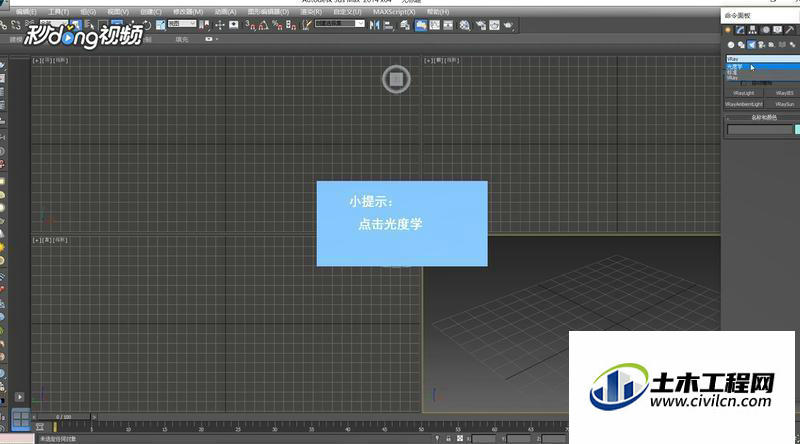Select Shapes category in Create panel
Image resolution: width=800 pixels, height=444 pixels.
click(741, 44)
